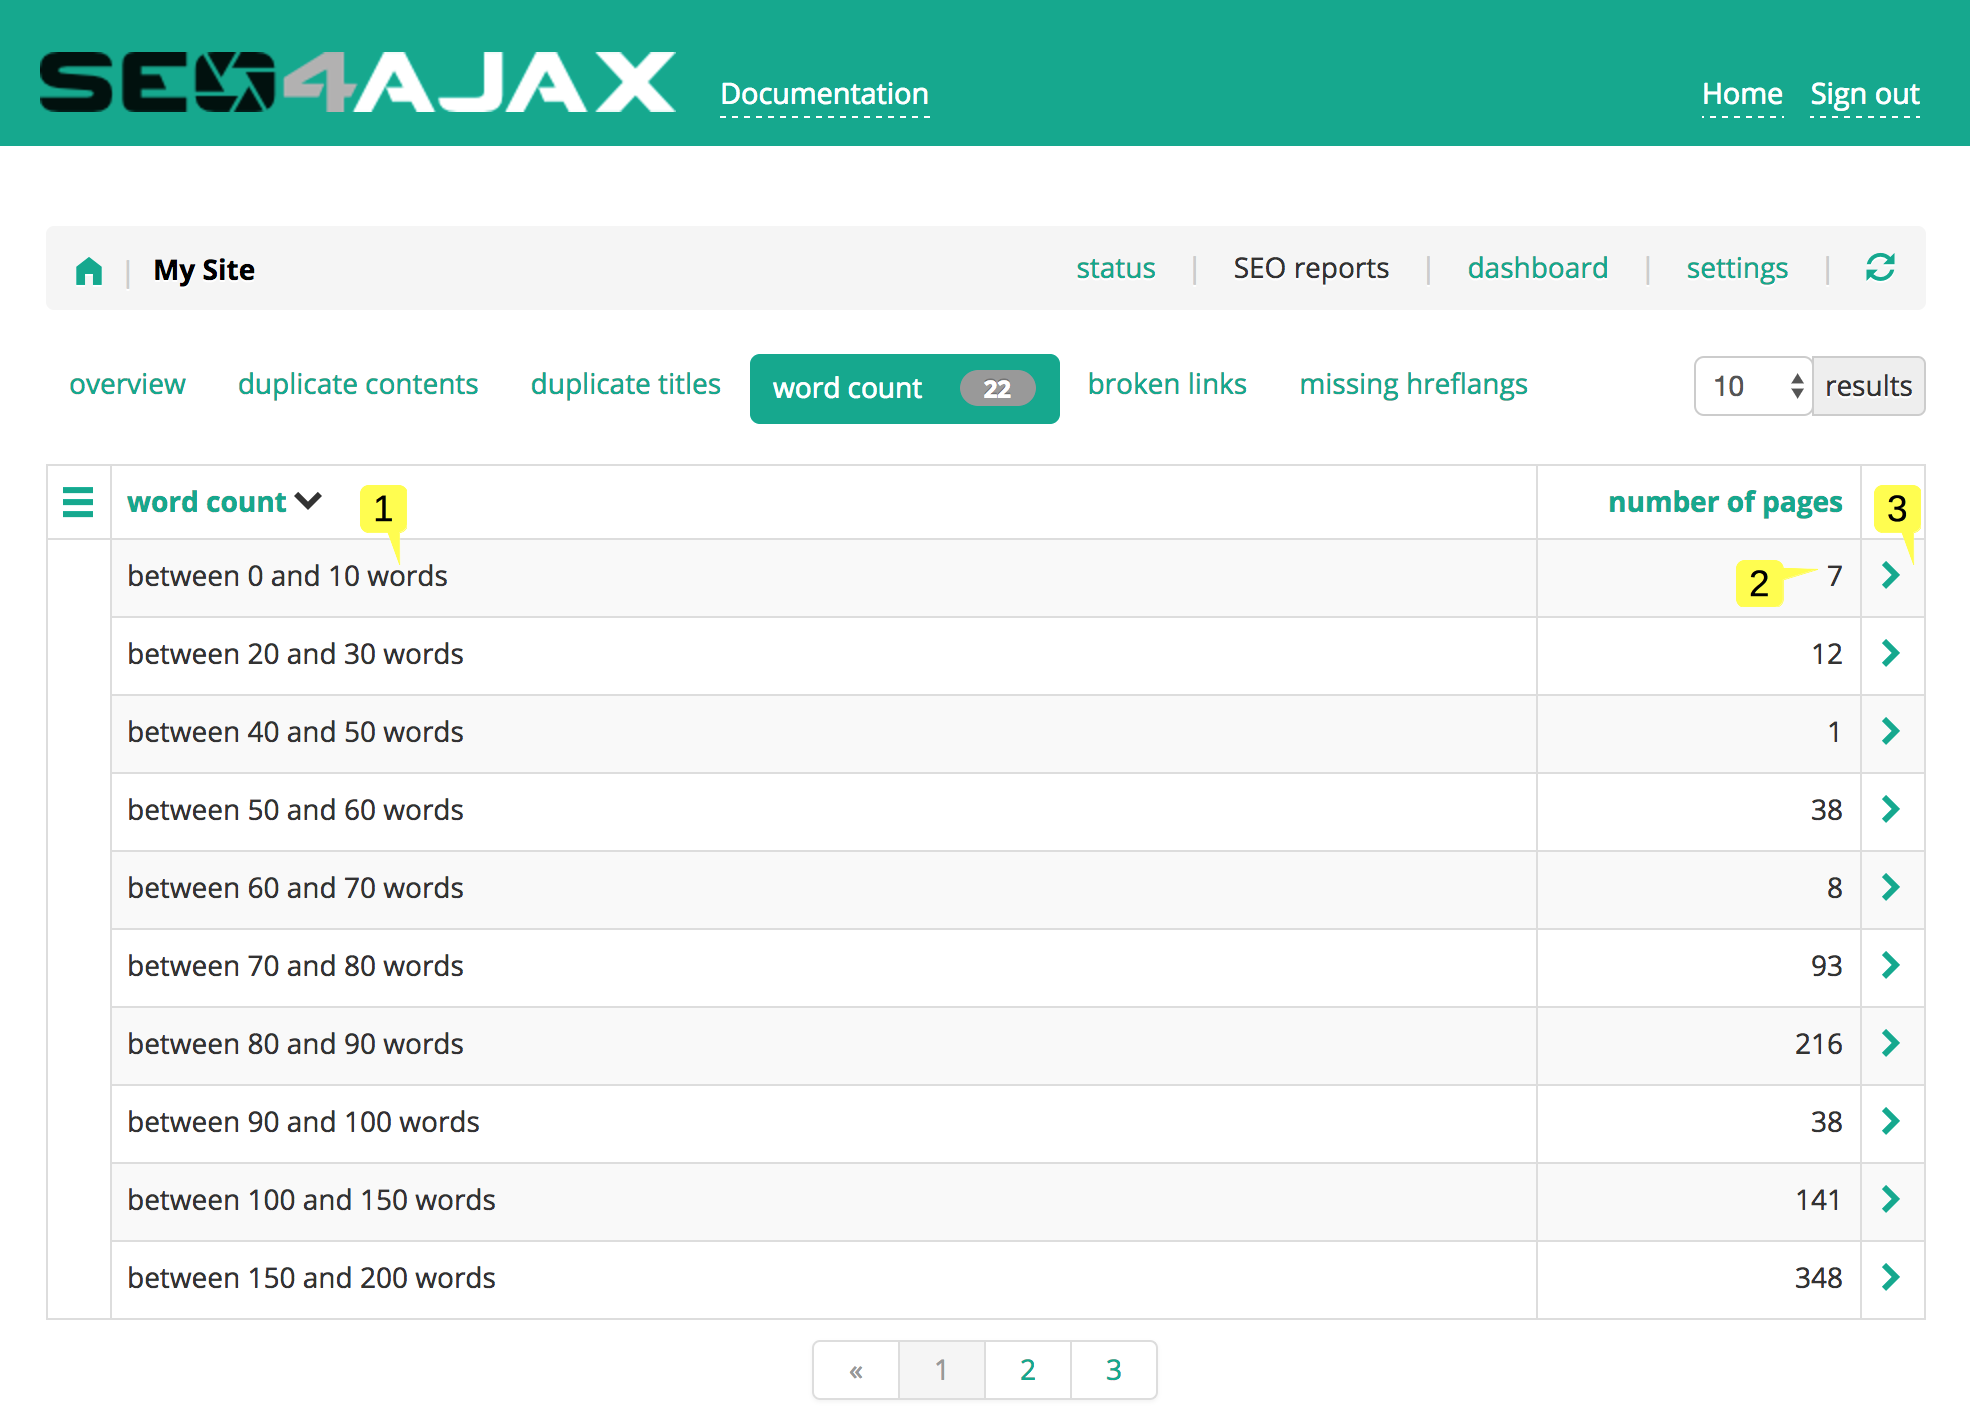Switch to the broken links tab
The height and width of the screenshot is (1424, 1970).
[x=1165, y=384]
